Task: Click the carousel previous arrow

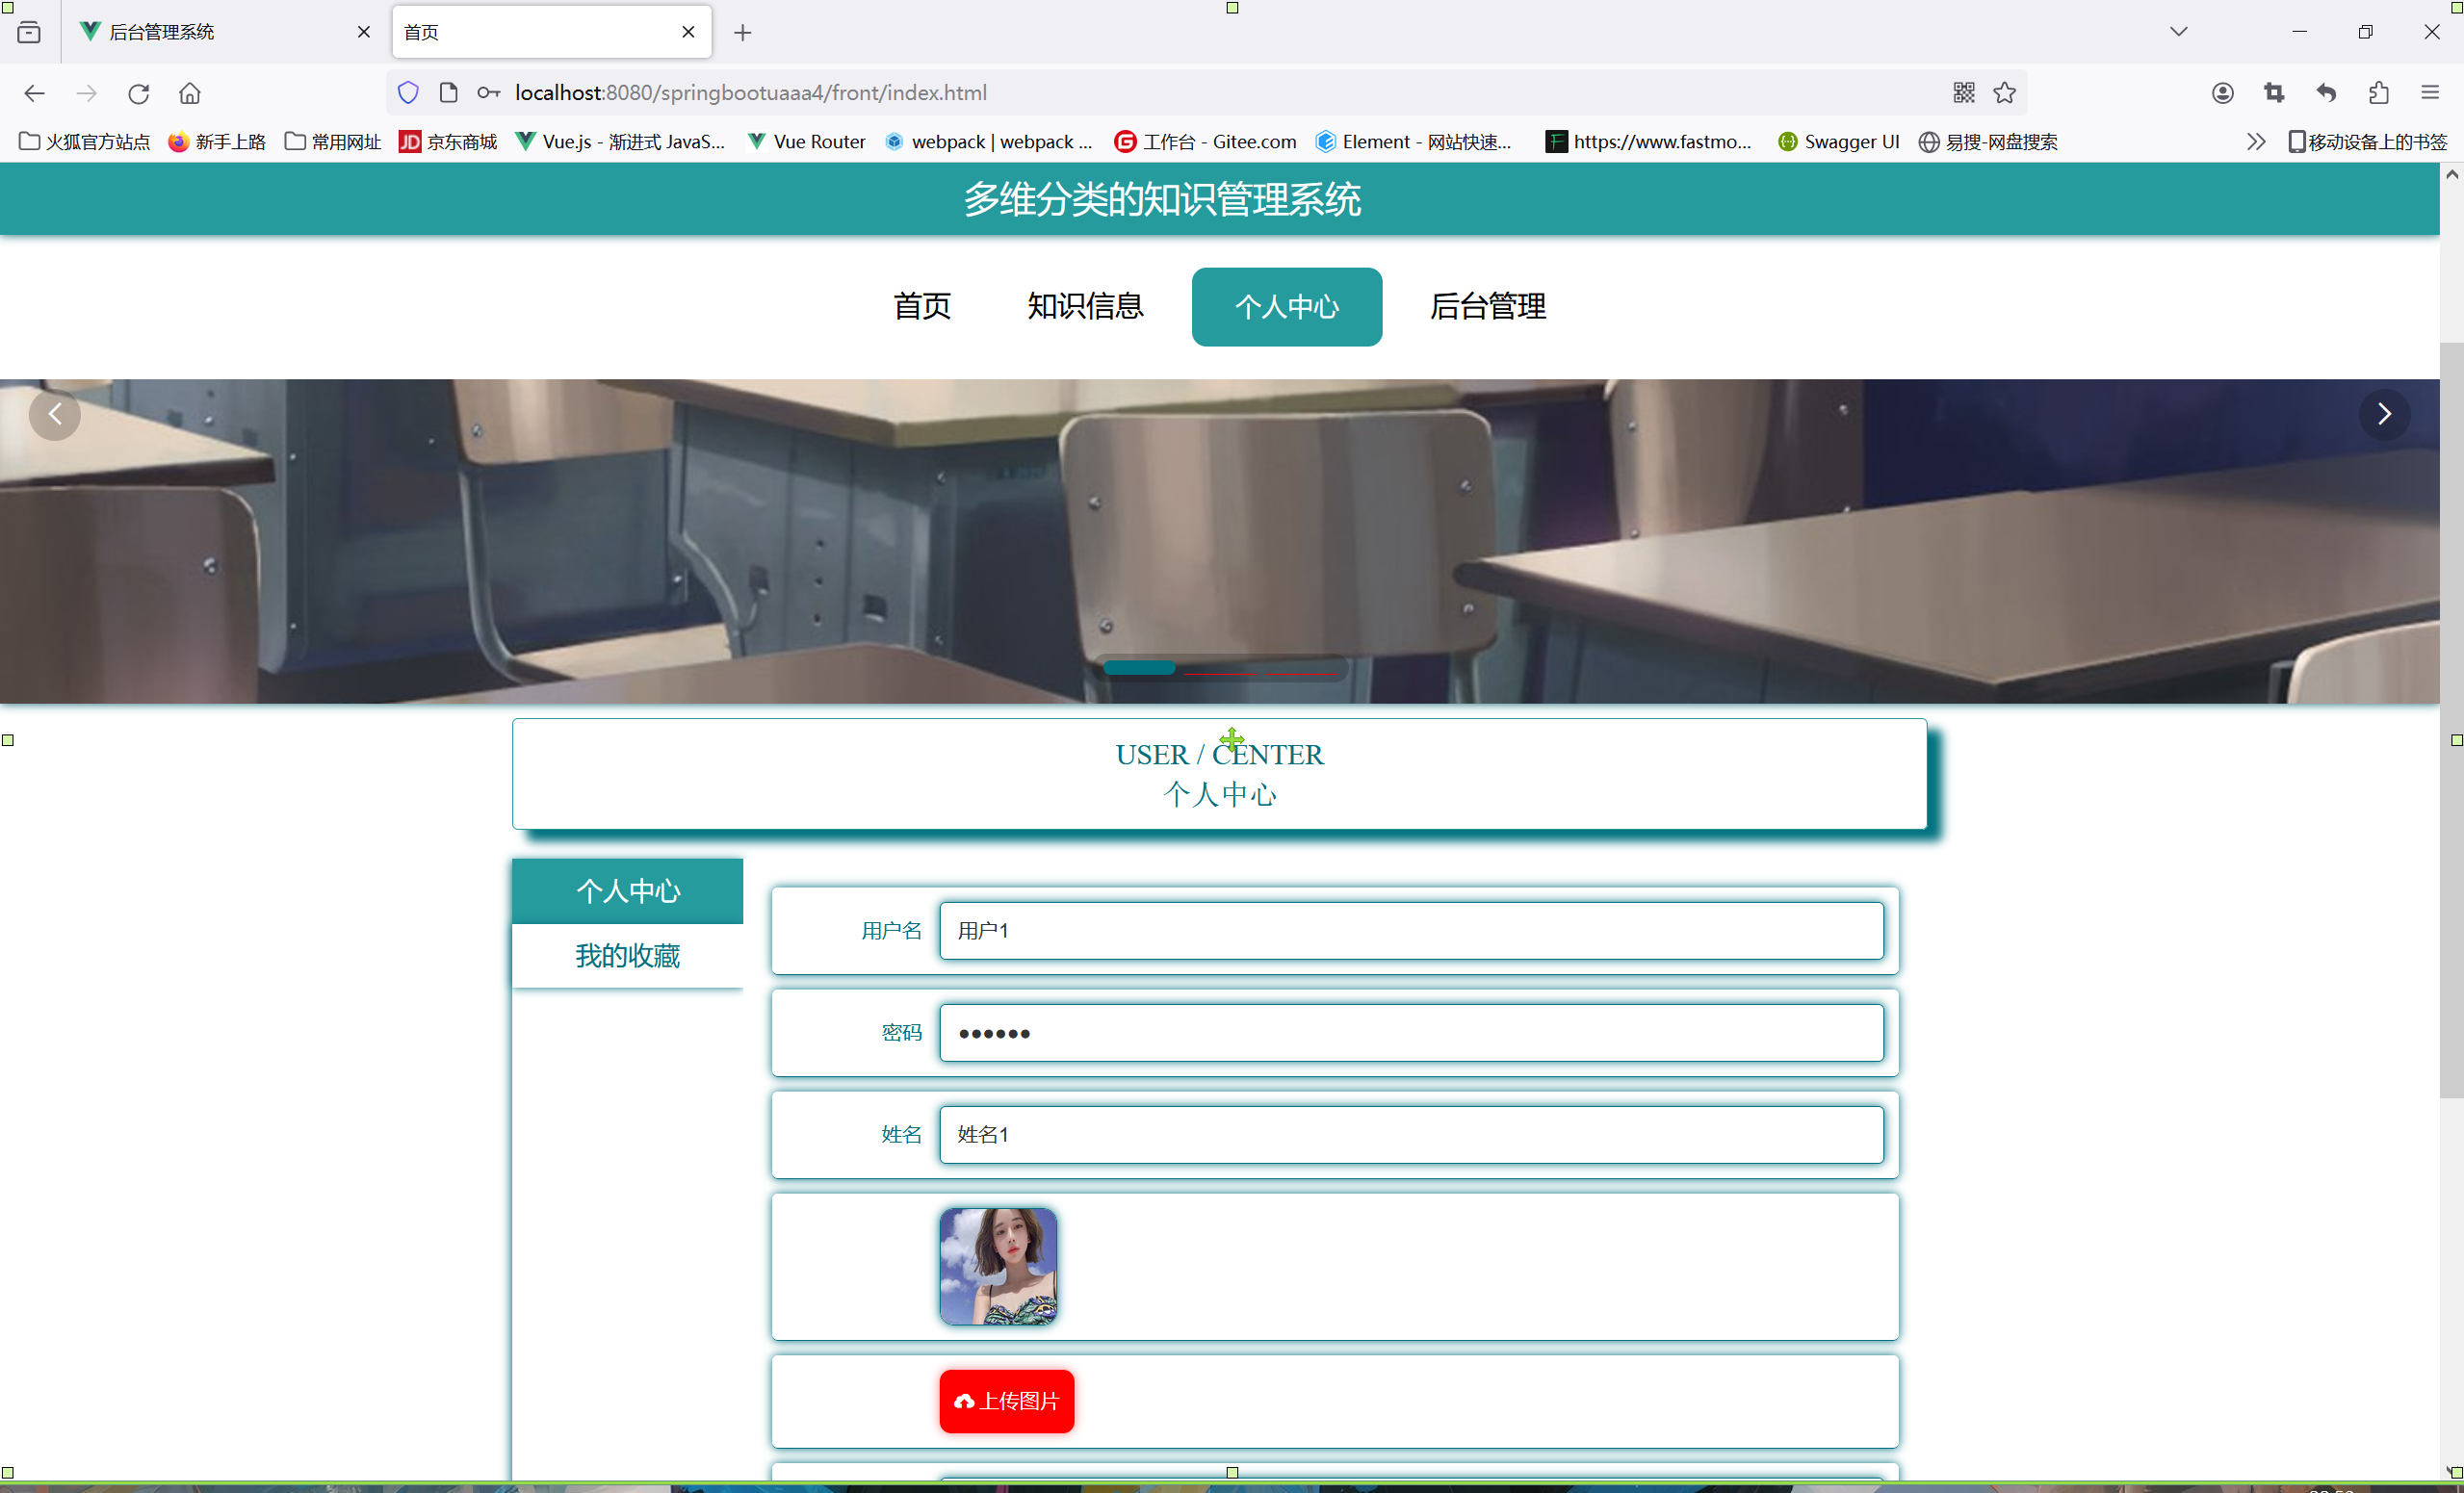Action: click(x=55, y=414)
